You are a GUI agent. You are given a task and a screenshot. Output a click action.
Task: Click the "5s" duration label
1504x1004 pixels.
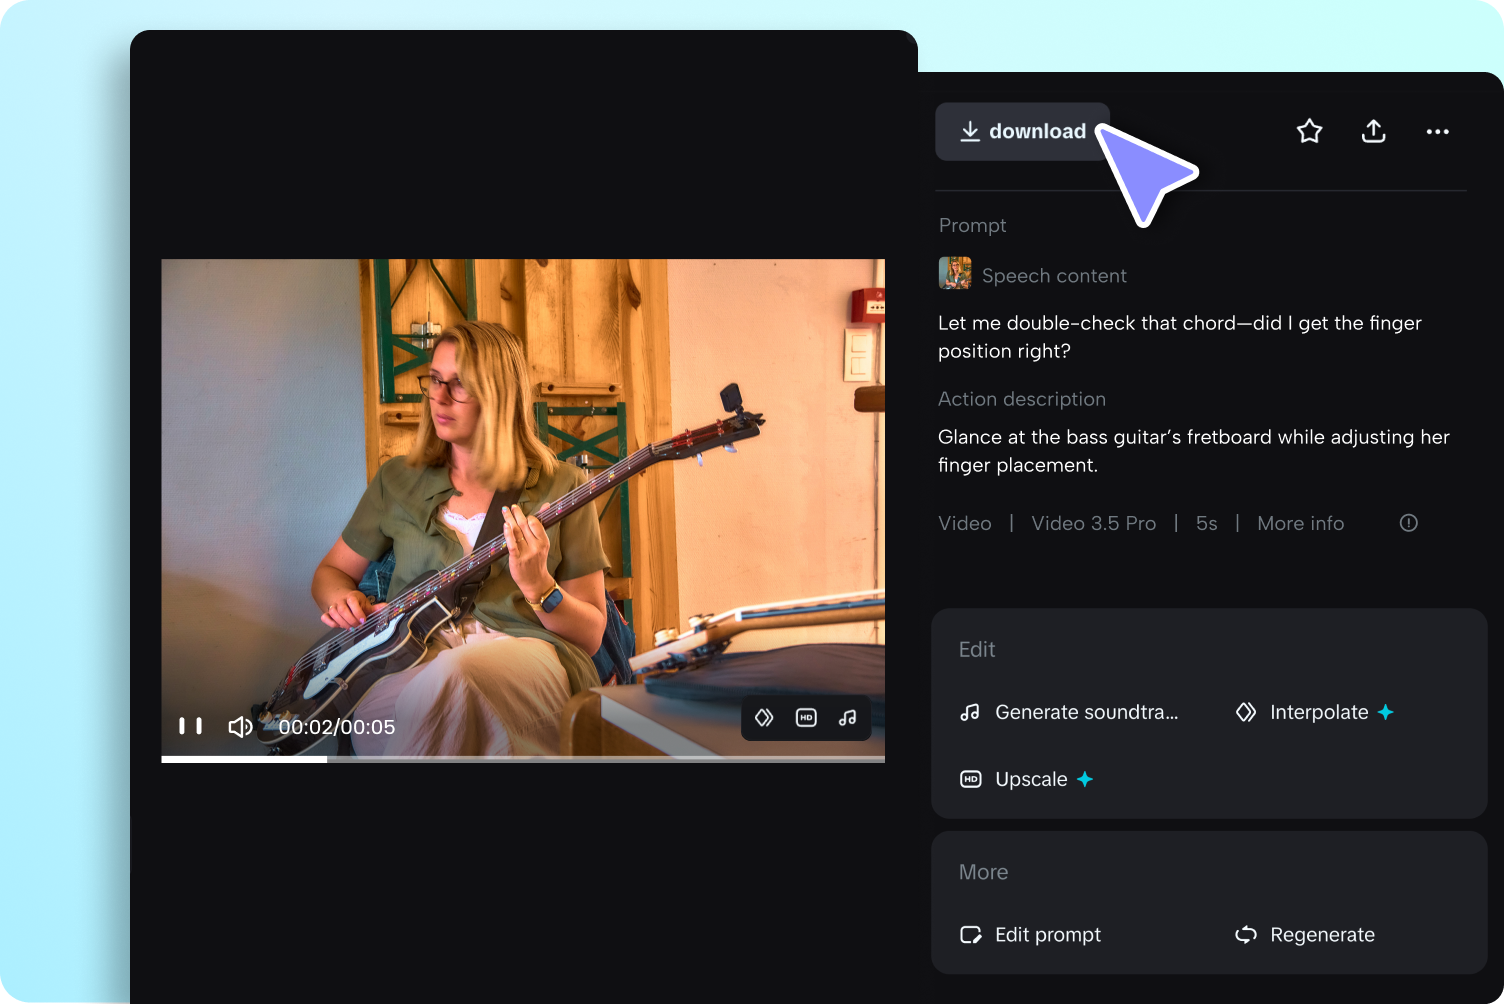(x=1207, y=524)
